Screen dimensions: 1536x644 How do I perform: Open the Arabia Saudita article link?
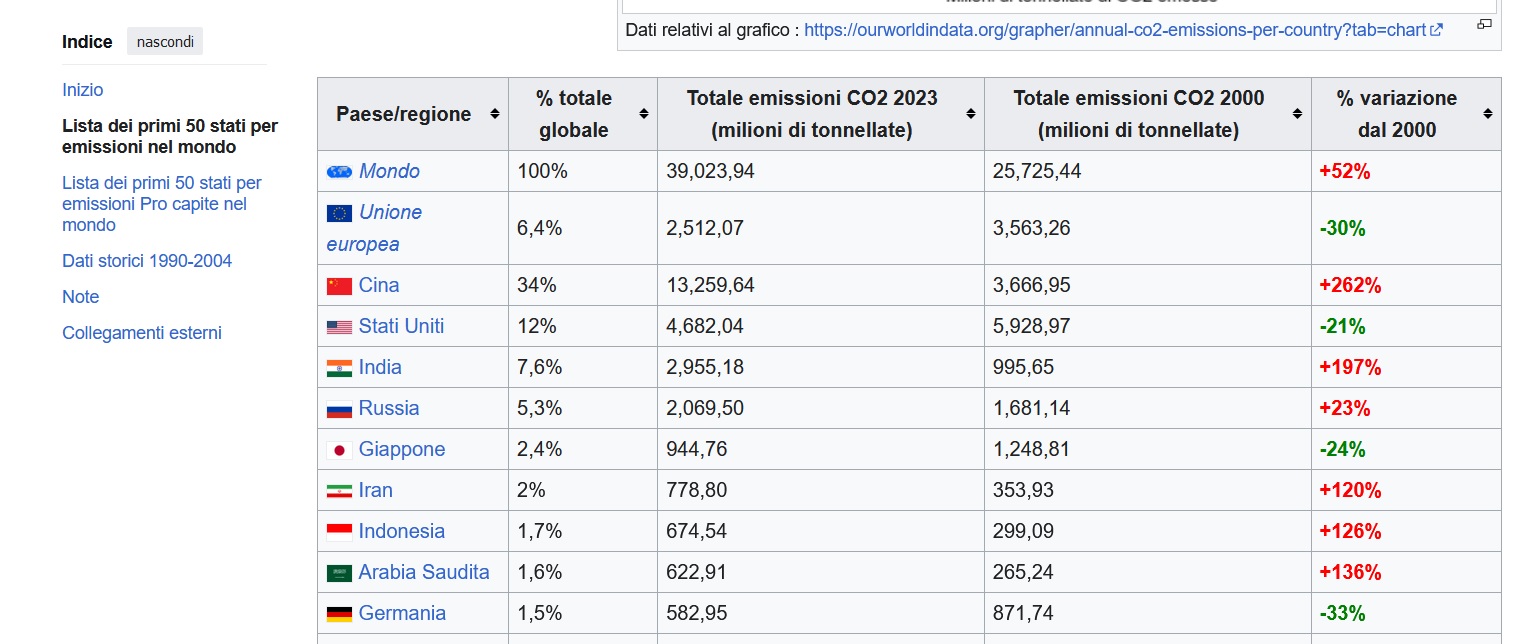424,572
